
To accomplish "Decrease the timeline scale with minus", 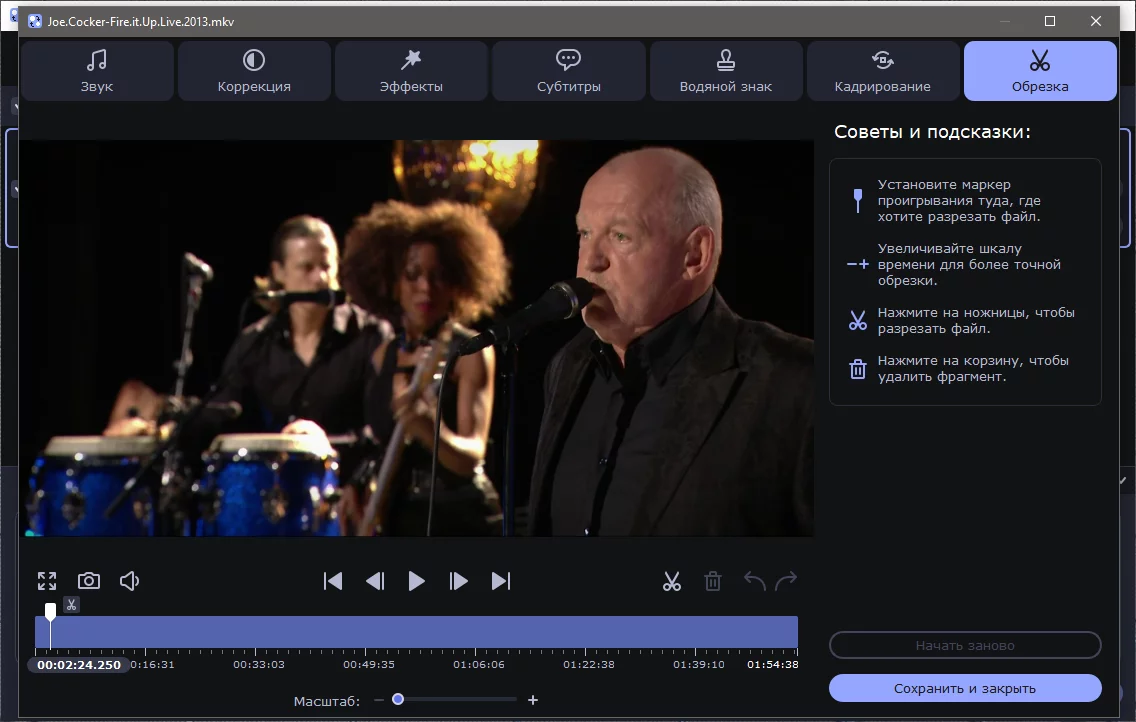I will click(x=379, y=700).
